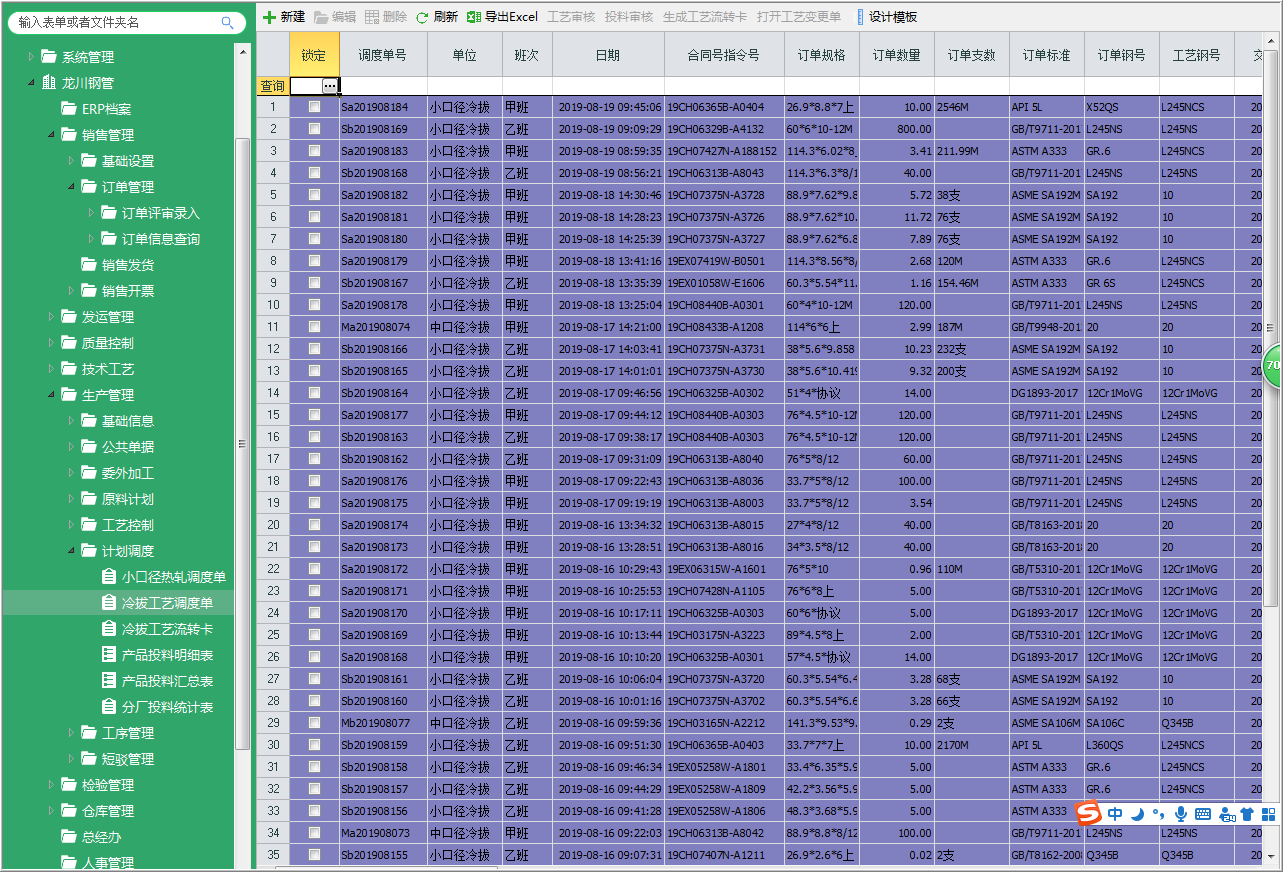
Task: Sort by 调度单号 column header
Action: coord(383,55)
